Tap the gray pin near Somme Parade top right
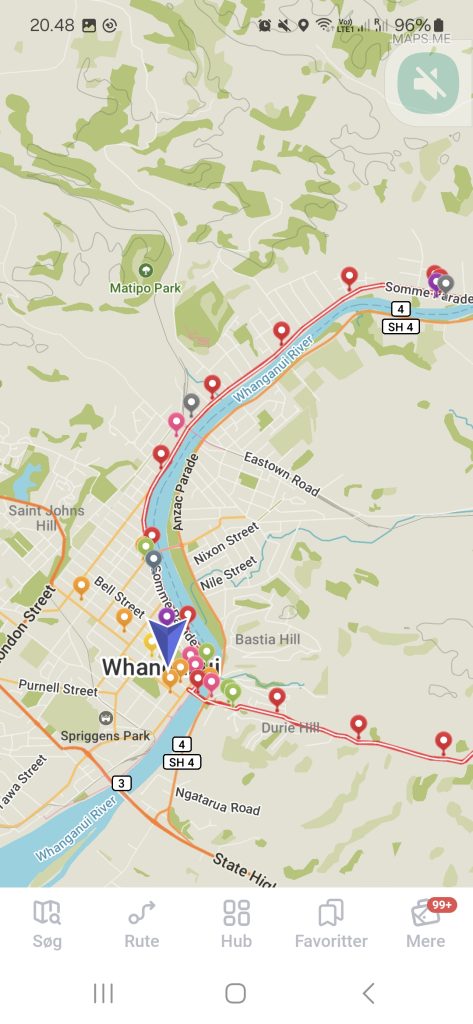This screenshot has height=1024, width=473. pos(446,284)
